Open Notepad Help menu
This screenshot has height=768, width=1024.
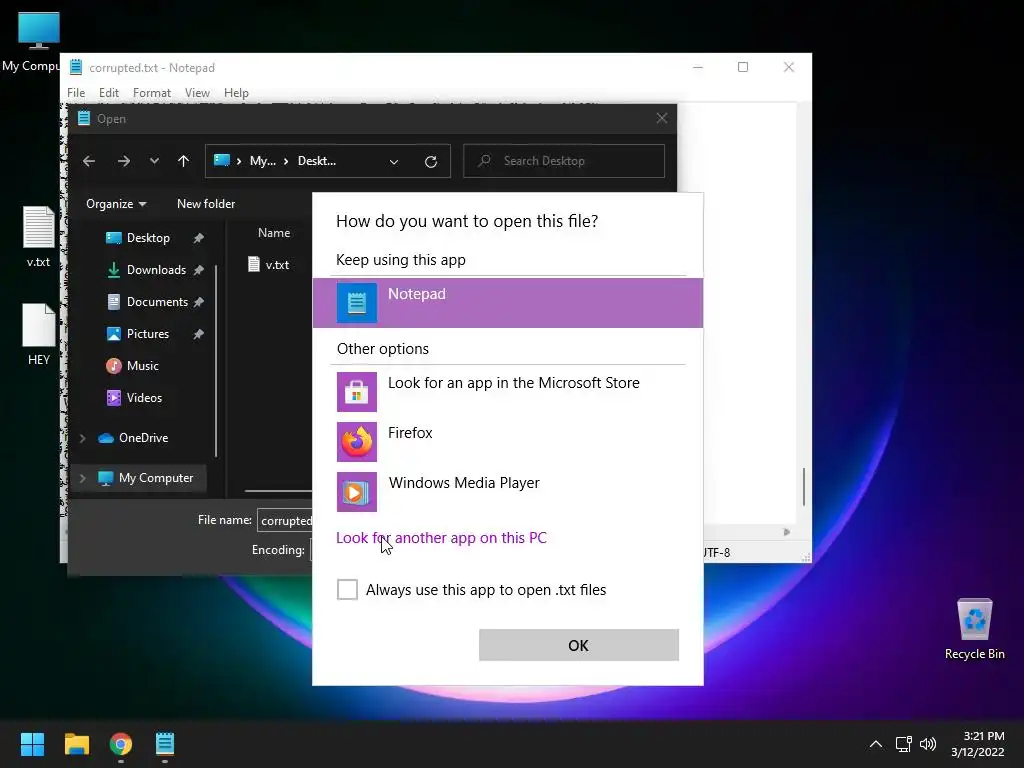(x=236, y=93)
